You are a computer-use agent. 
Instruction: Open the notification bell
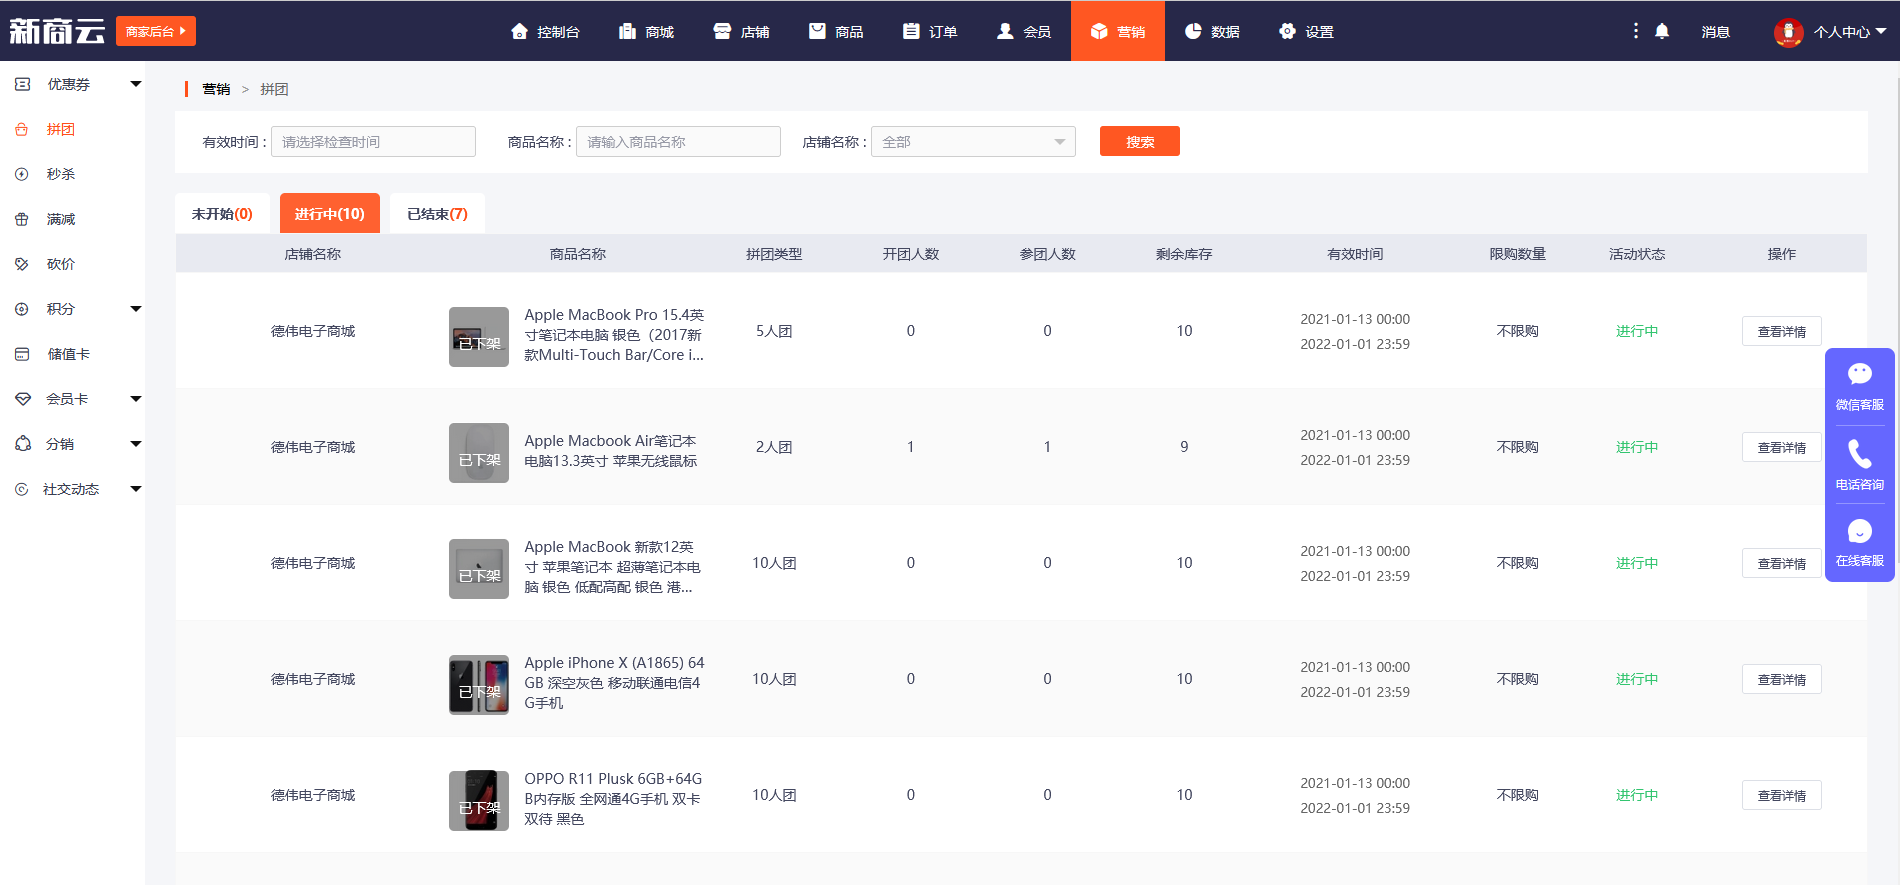1662,31
